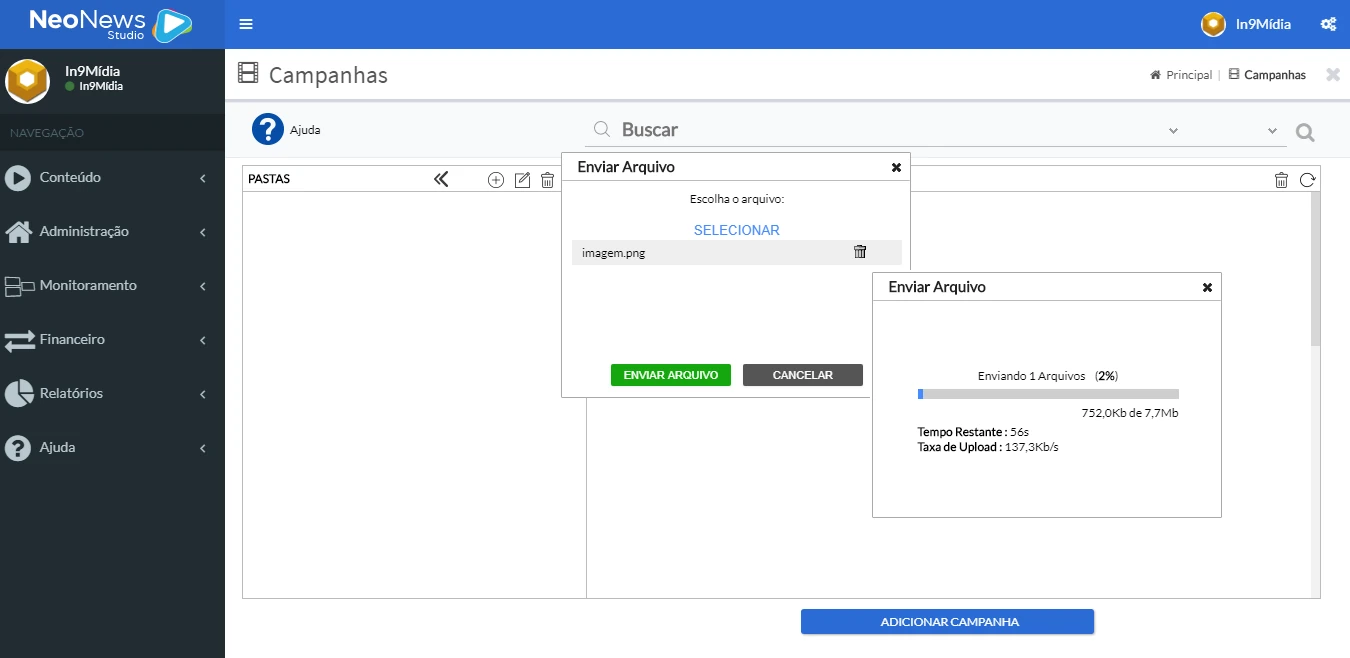
Task: Expand the Monitoramento menu chevron
Action: tap(203, 286)
